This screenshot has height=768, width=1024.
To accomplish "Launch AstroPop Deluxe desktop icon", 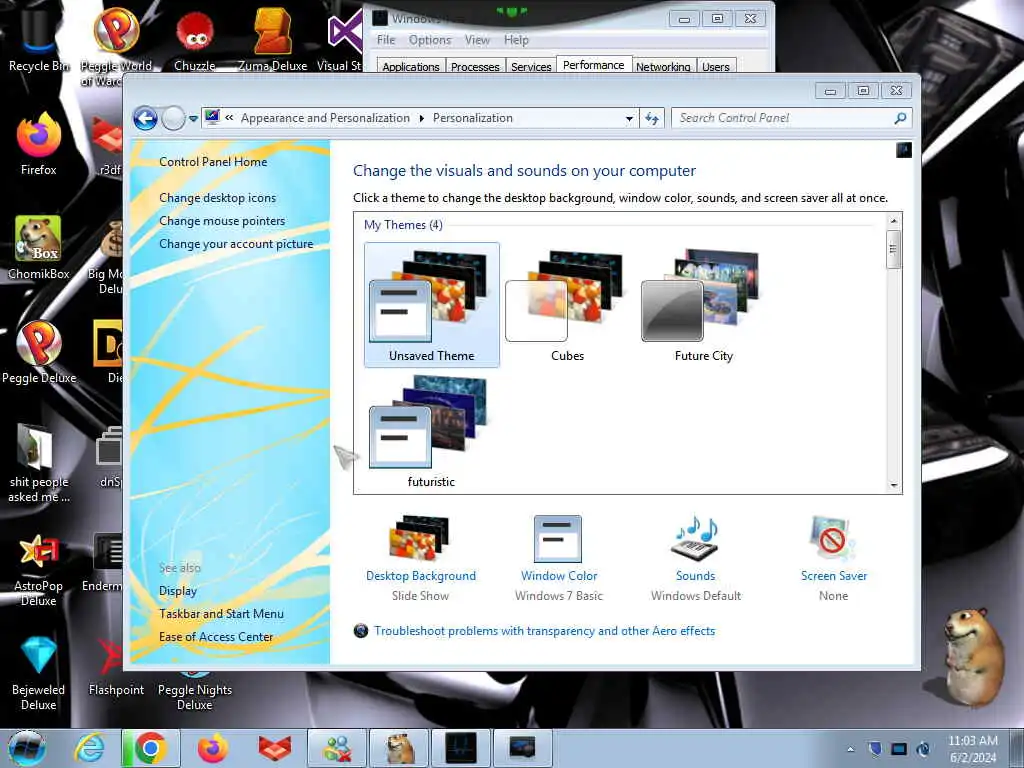I will point(39,569).
